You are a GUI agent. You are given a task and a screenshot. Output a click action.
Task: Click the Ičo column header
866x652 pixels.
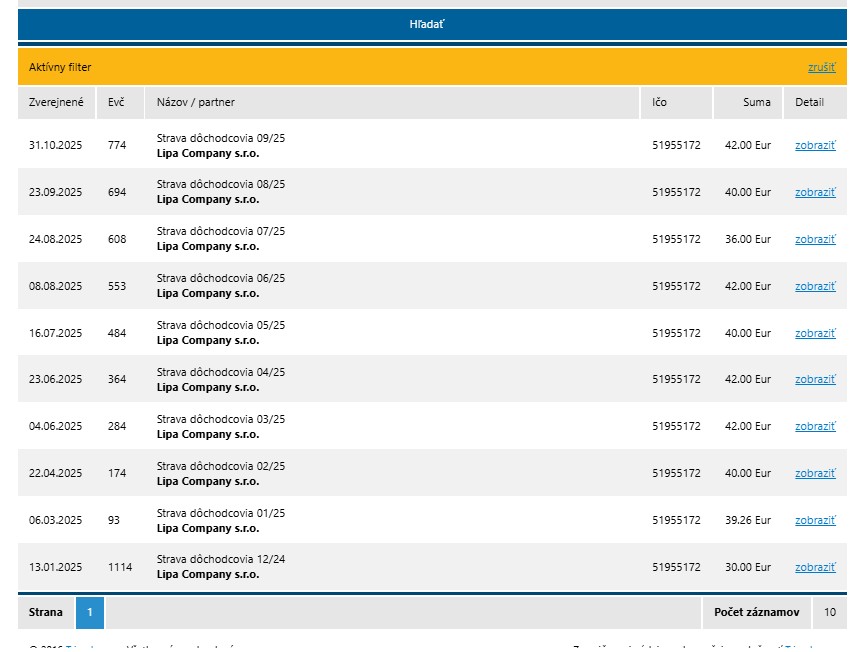(x=659, y=102)
